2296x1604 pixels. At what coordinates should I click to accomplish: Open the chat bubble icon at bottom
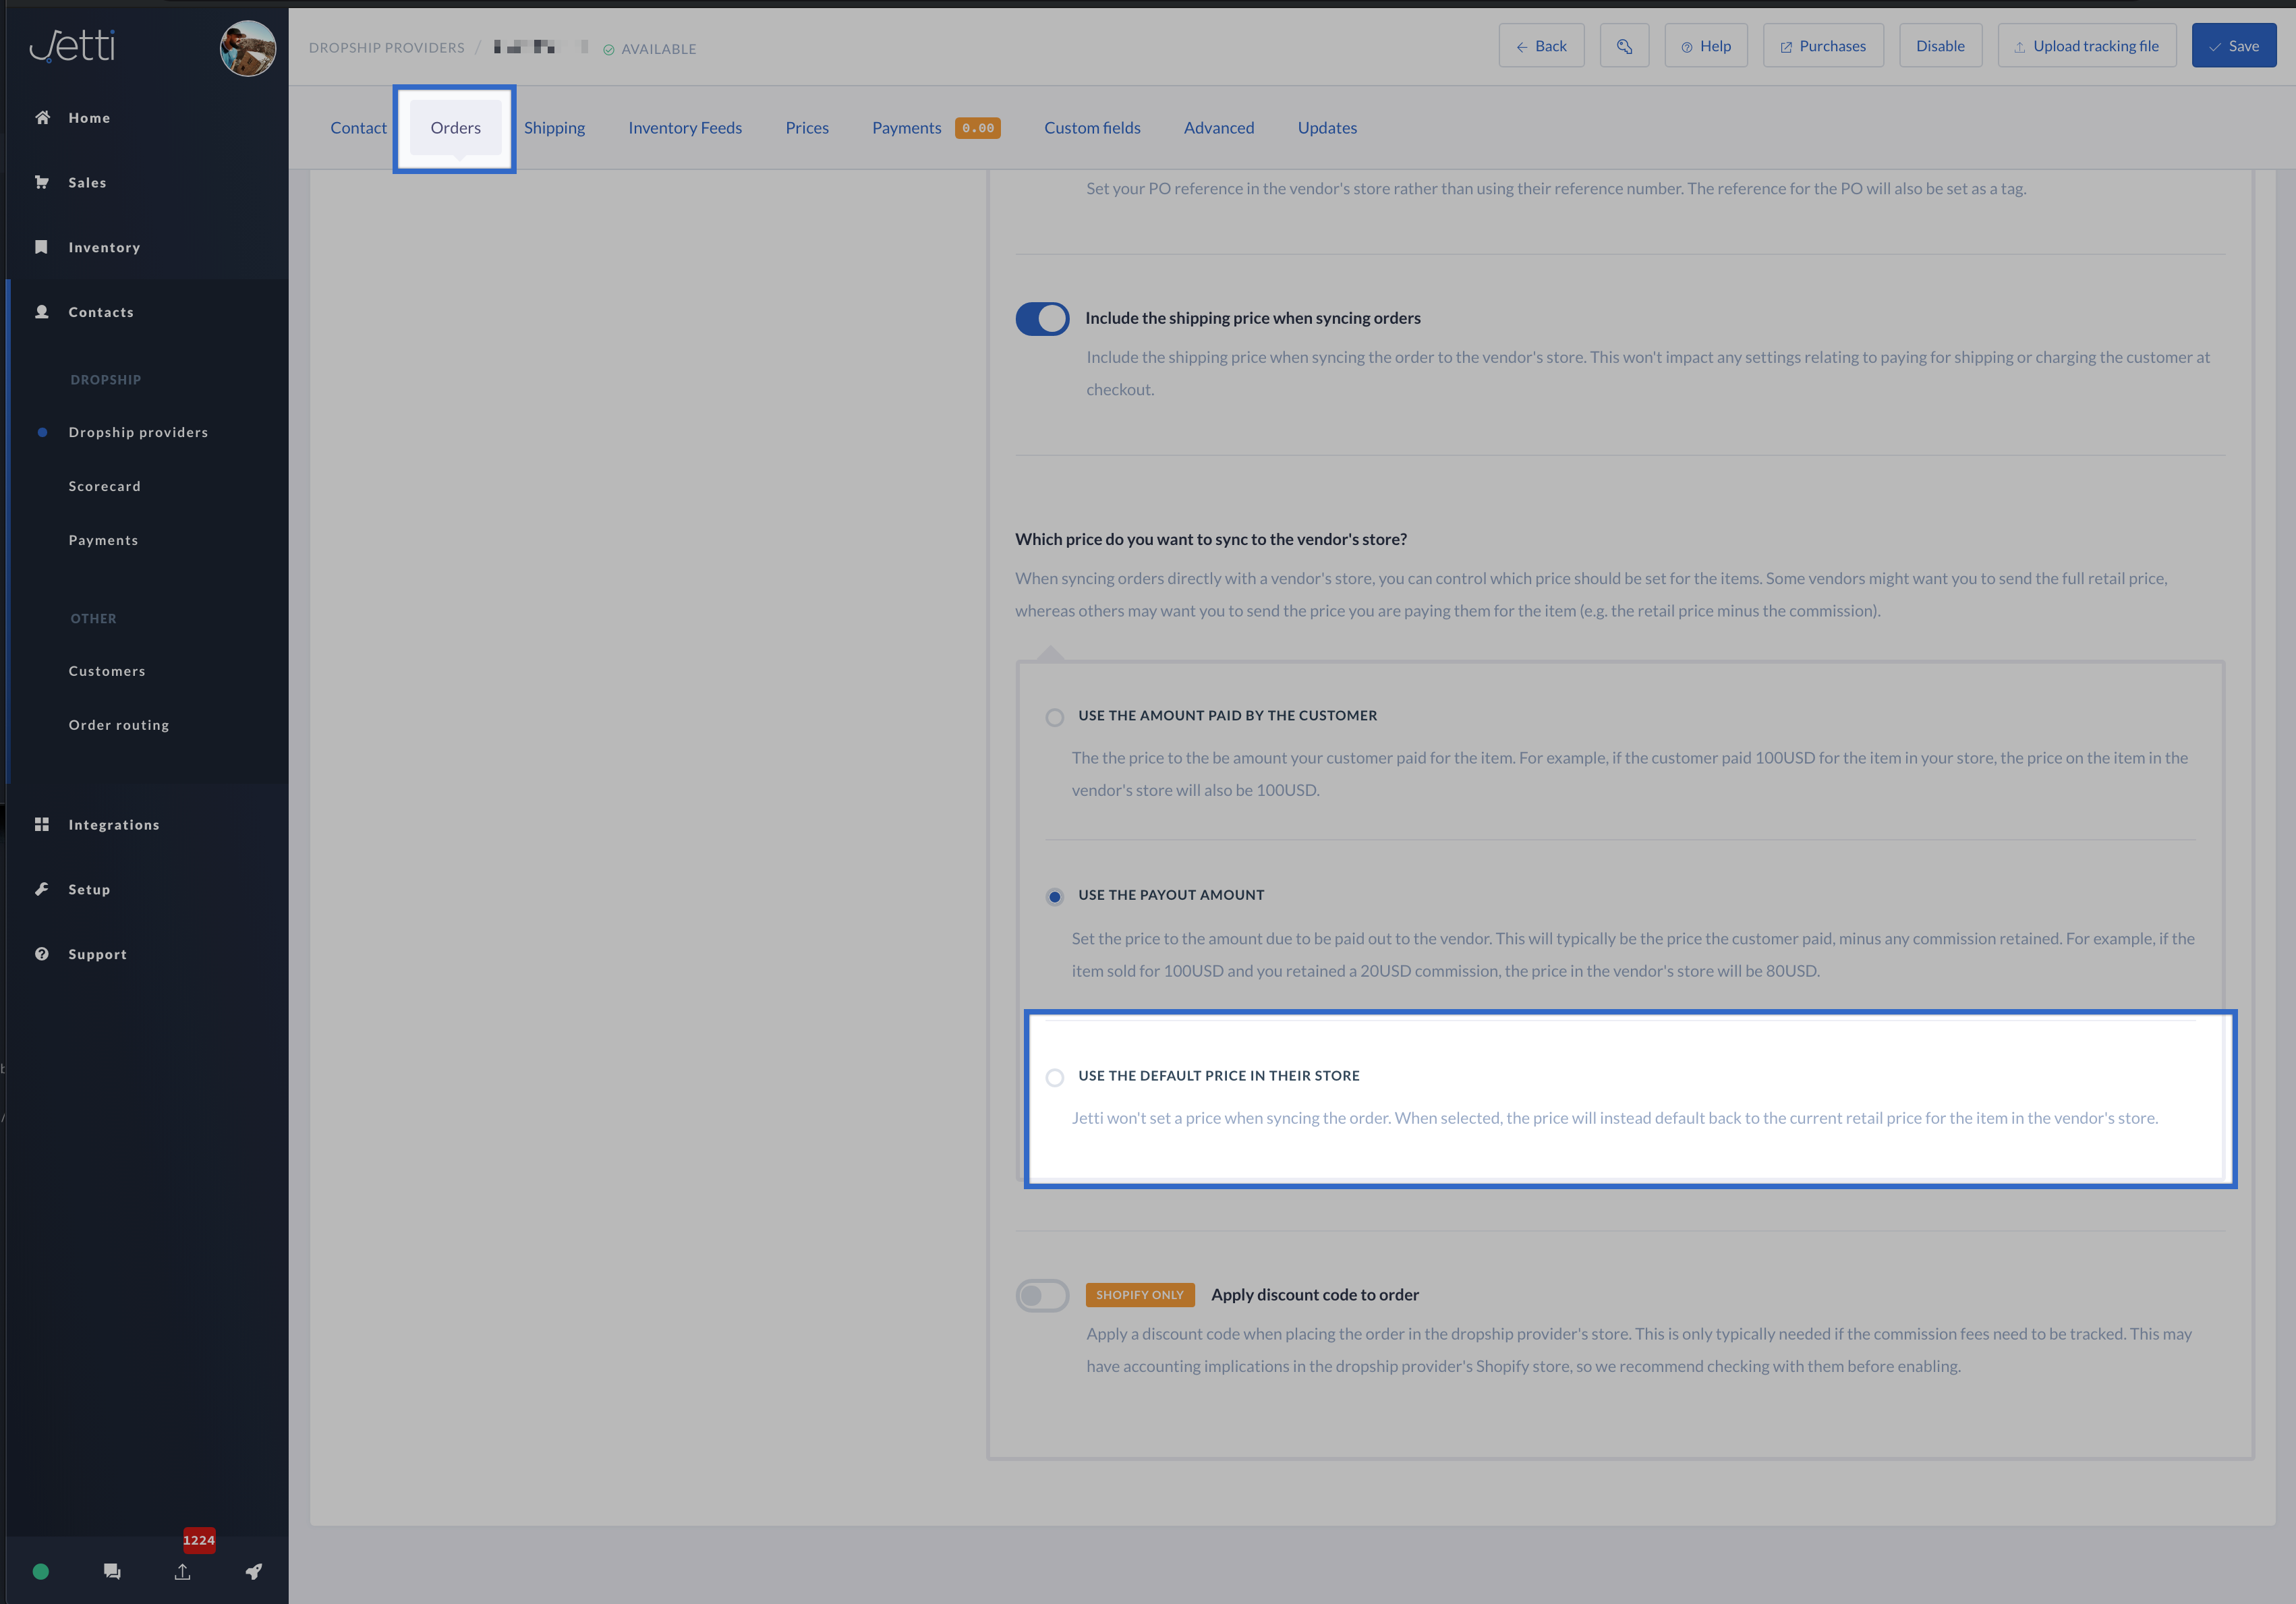112,1571
